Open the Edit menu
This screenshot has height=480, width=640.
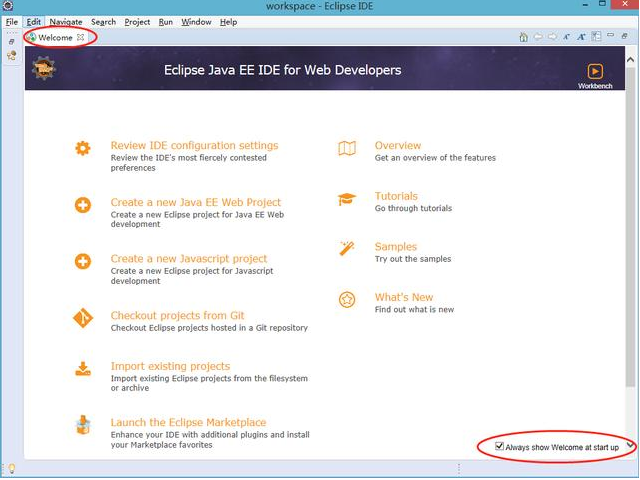(x=33, y=22)
